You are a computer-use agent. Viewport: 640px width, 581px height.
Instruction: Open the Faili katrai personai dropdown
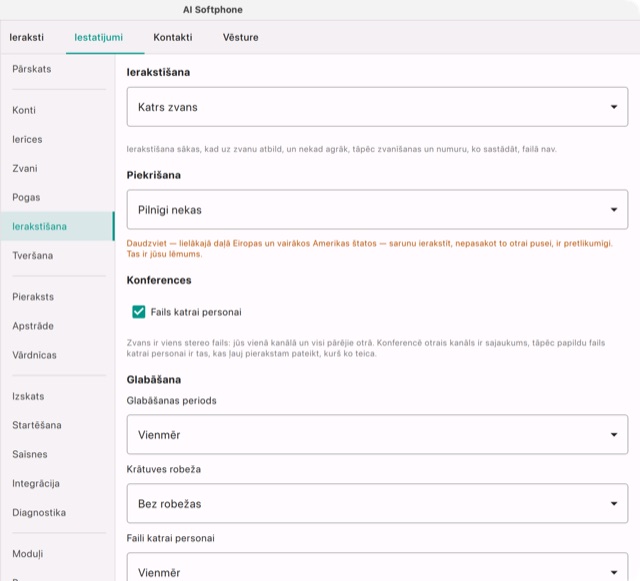tap(377, 568)
